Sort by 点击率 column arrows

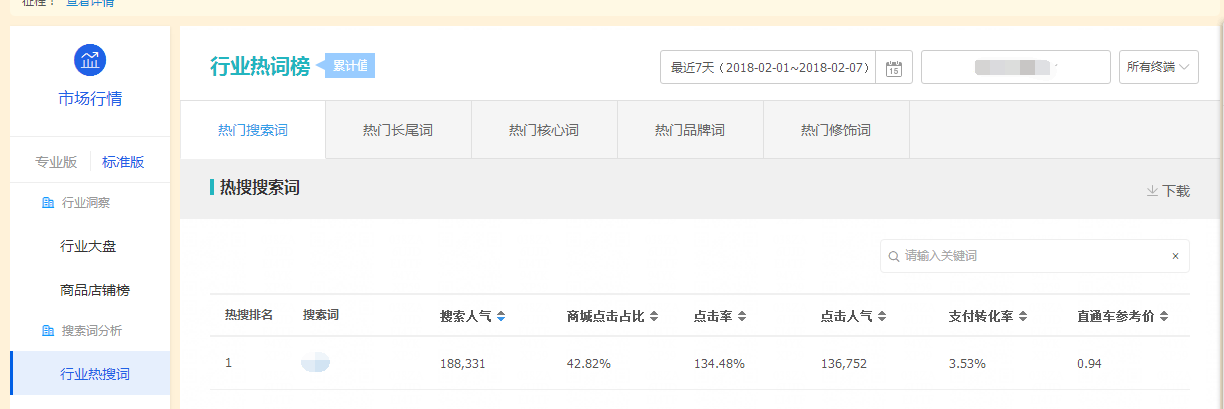743,317
